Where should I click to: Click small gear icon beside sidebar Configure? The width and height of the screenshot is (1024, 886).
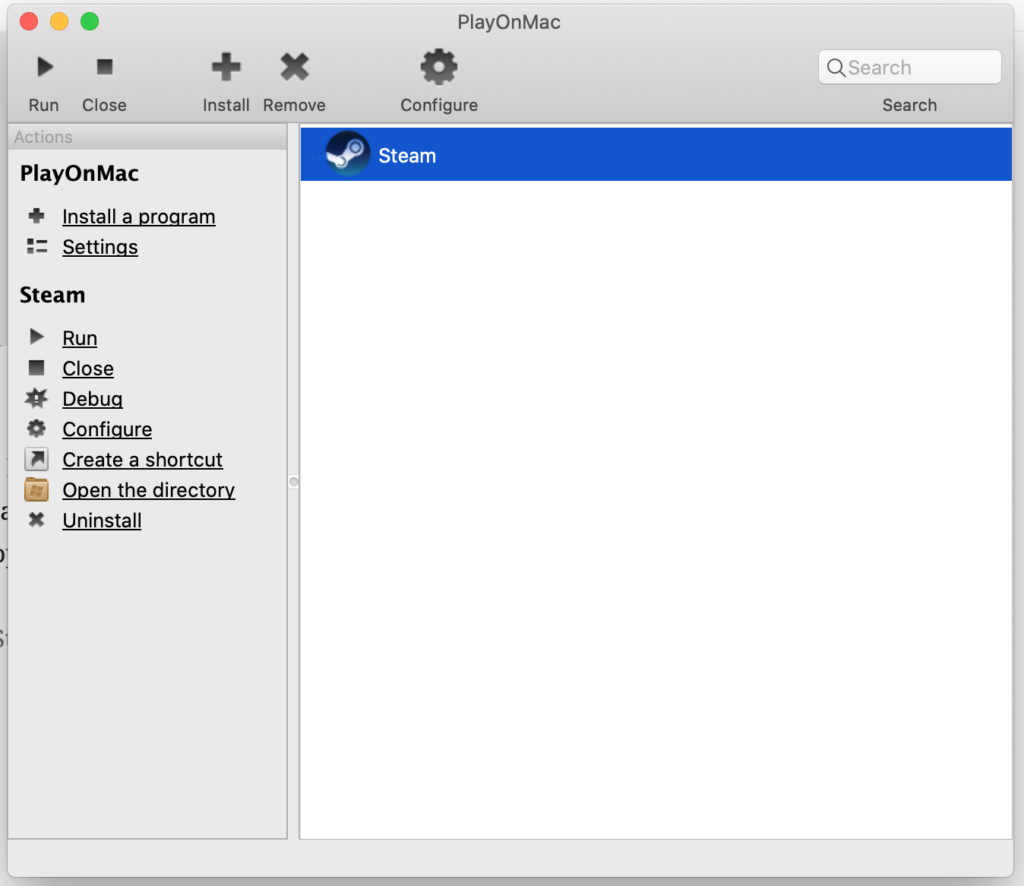pos(37,428)
